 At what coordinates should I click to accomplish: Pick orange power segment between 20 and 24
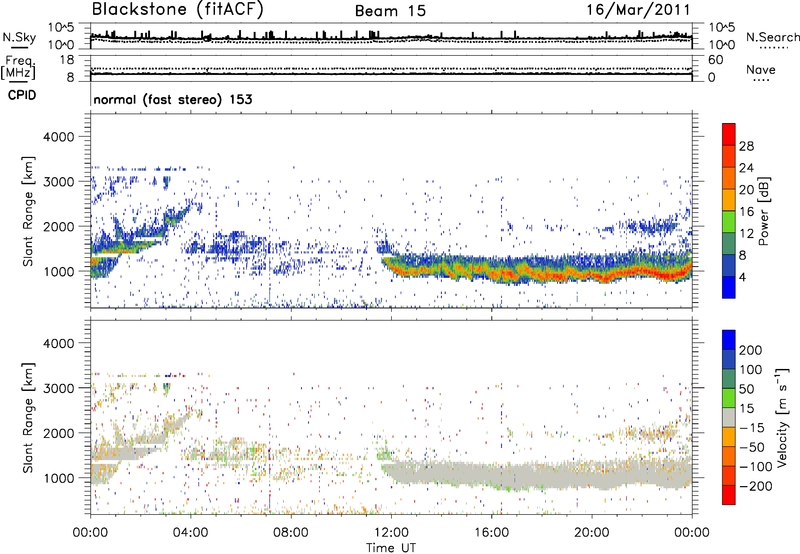tap(729, 179)
